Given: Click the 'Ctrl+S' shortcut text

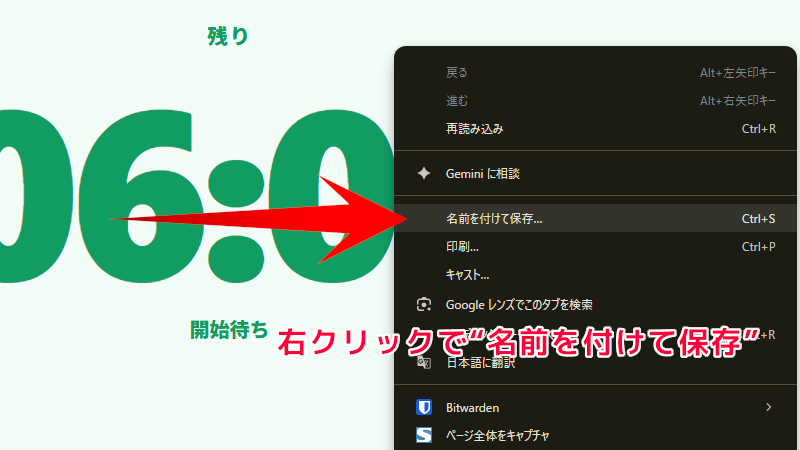Looking at the screenshot, I should tap(758, 219).
